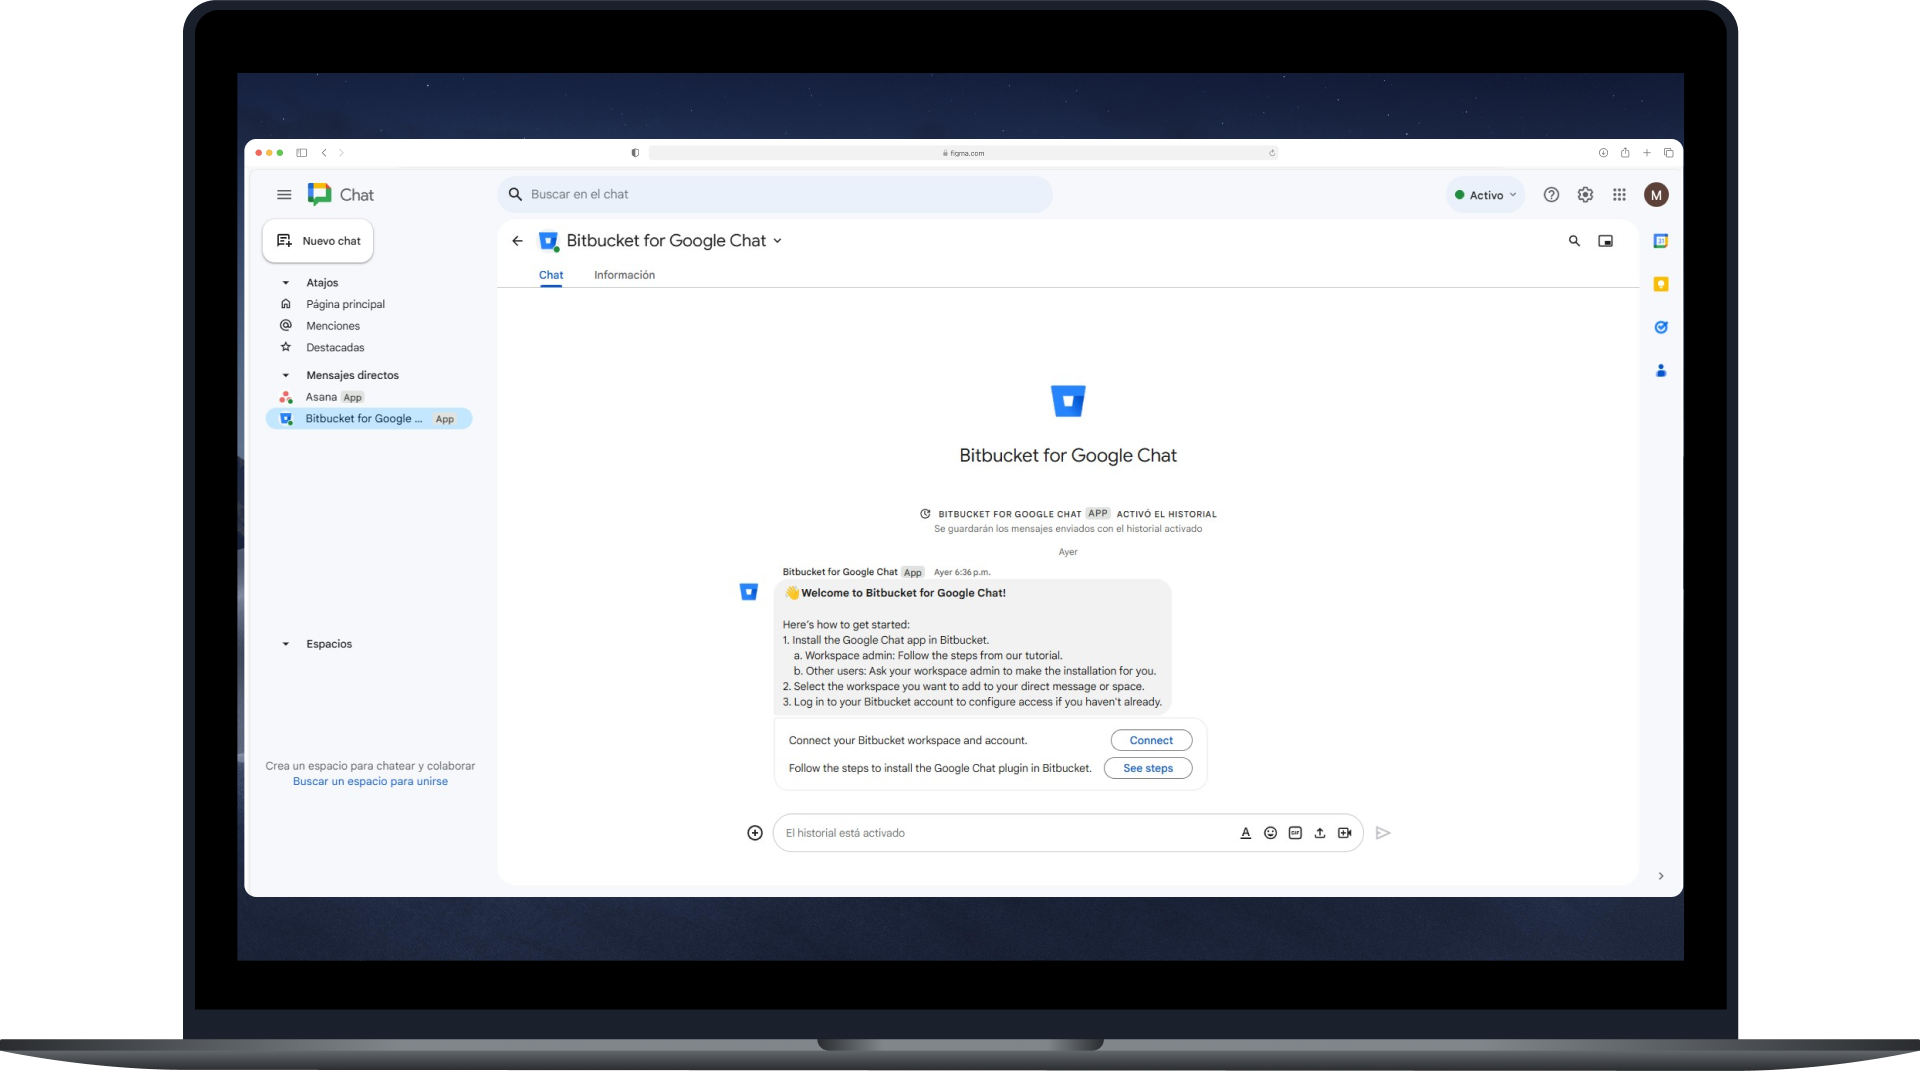This screenshot has width=1920, height=1071.
Task: Open the main hamburger menu
Action: [284, 195]
